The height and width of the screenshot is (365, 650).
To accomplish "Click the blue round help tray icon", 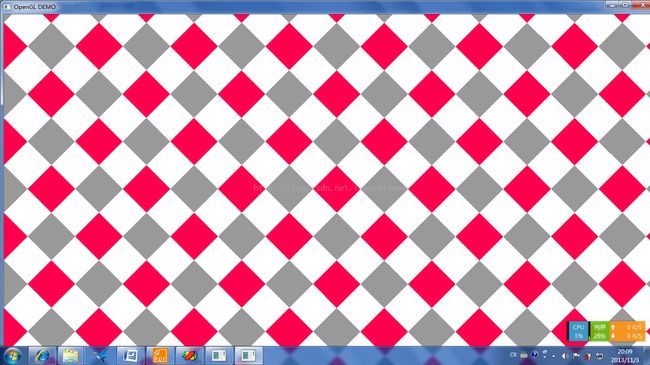I will [x=534, y=355].
